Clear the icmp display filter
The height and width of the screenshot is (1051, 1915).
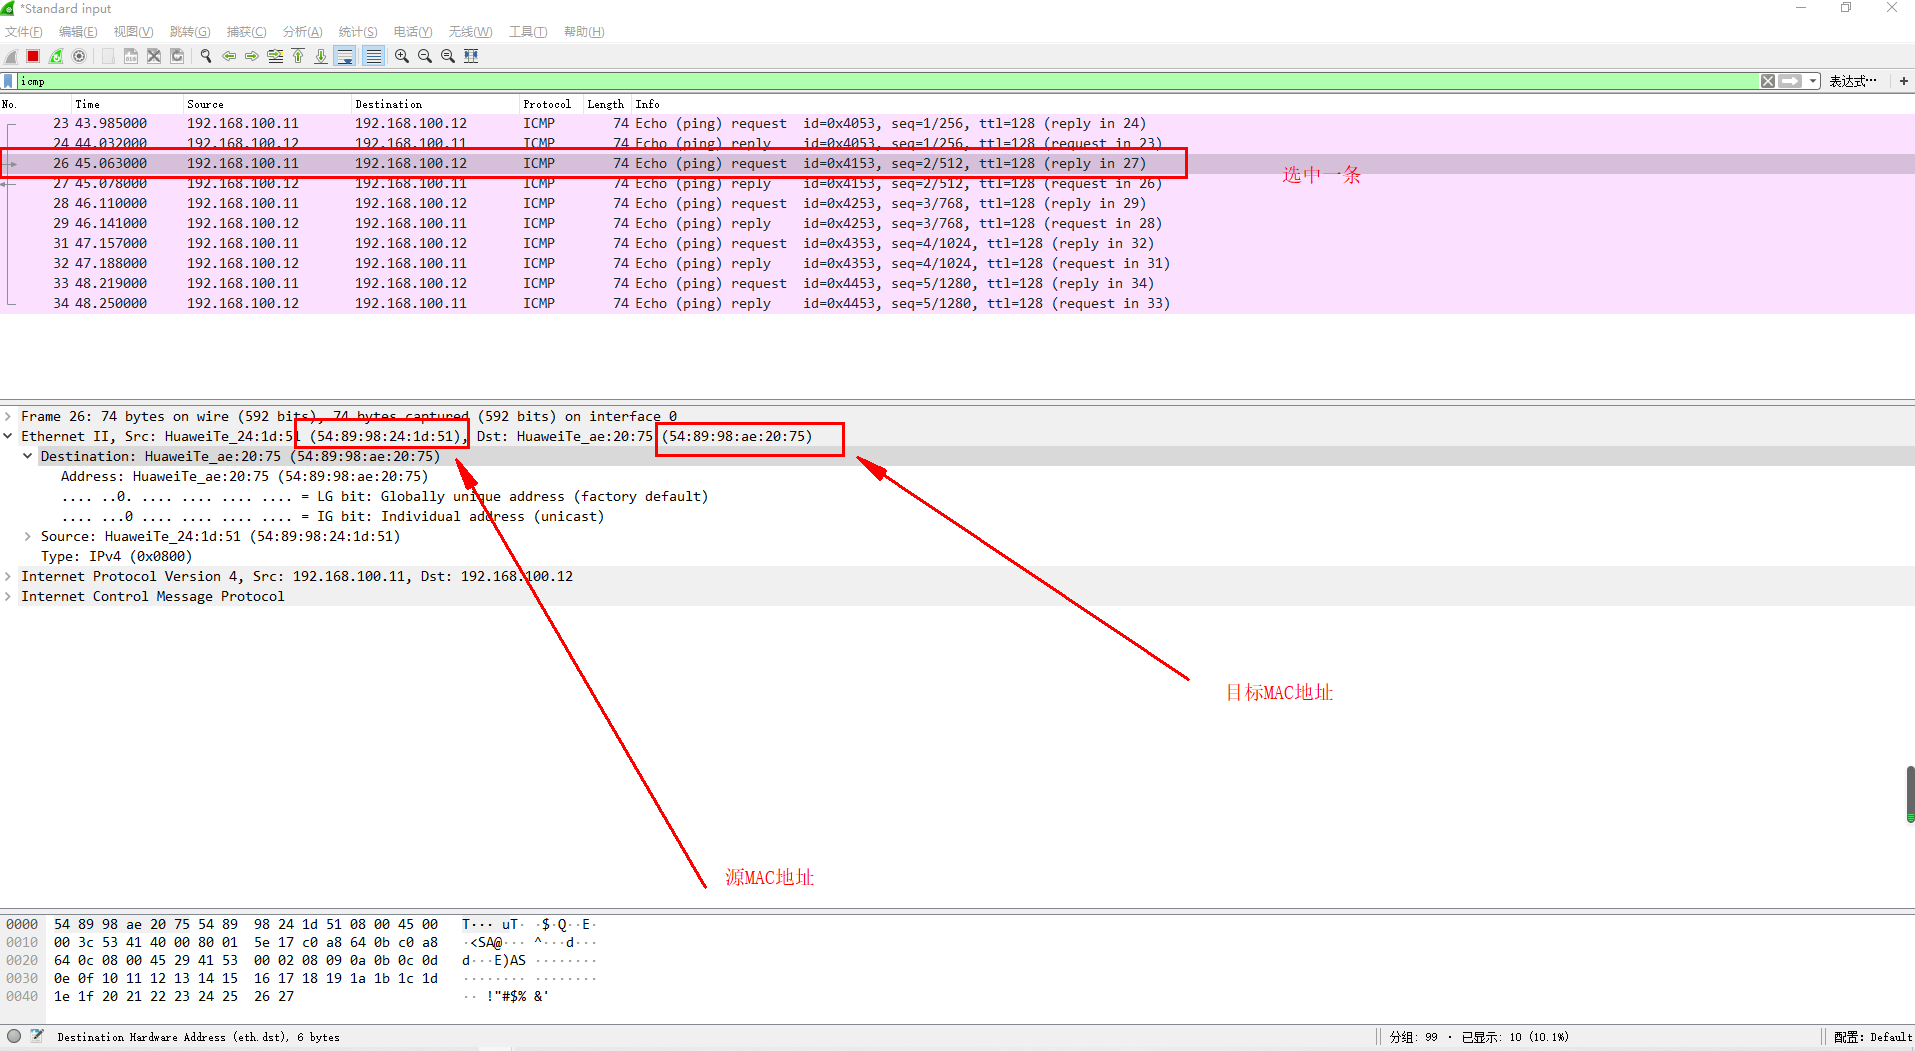1768,80
